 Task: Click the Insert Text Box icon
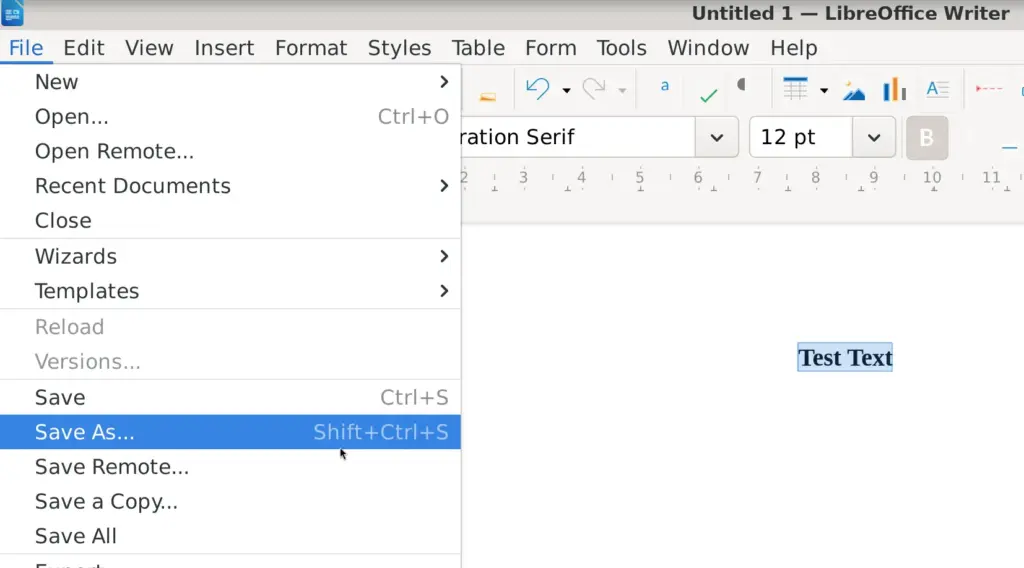tap(938, 89)
